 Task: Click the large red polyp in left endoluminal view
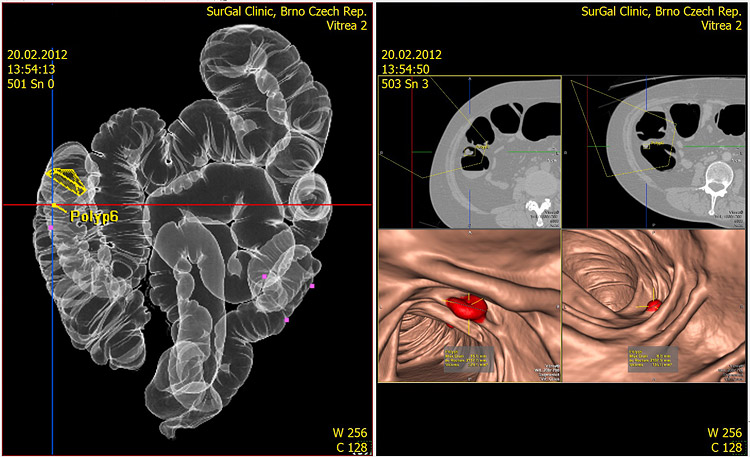point(465,307)
